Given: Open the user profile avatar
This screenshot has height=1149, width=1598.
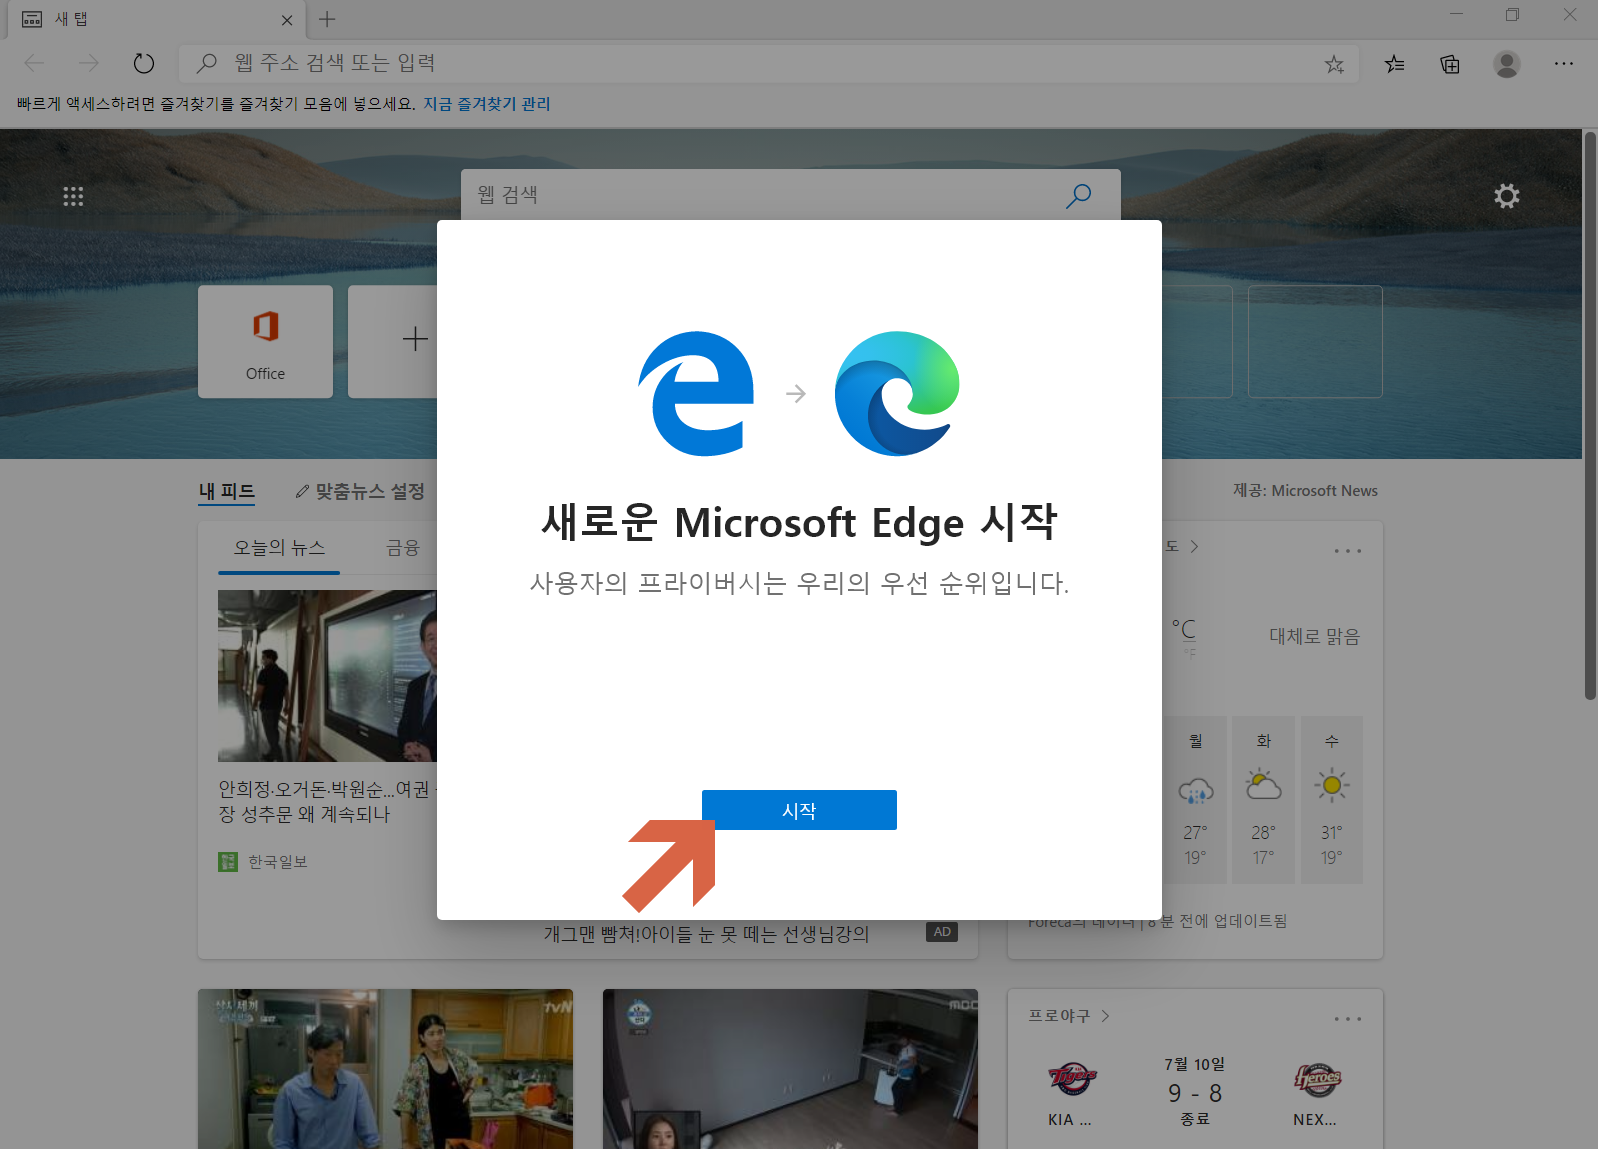Looking at the screenshot, I should (x=1507, y=64).
